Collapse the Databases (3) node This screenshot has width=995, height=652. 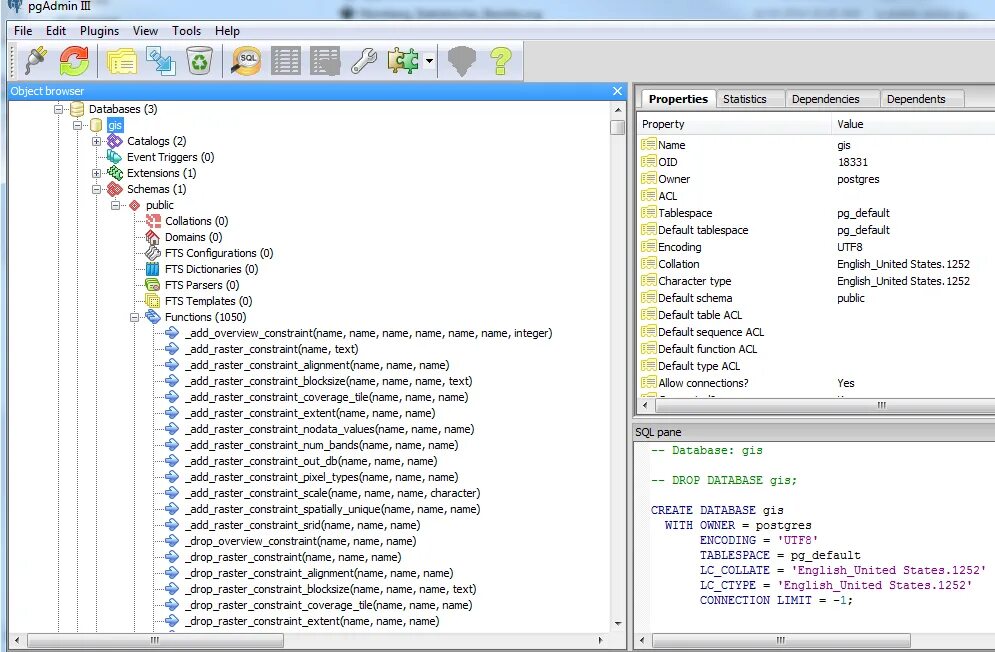[x=58, y=109]
